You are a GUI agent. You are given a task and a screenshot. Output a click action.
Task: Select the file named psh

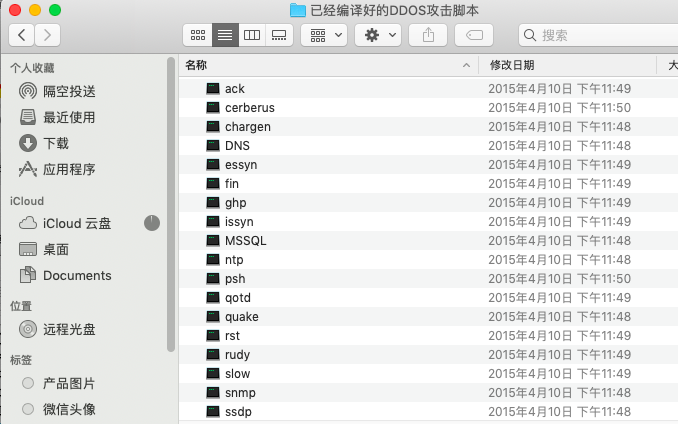click(235, 279)
